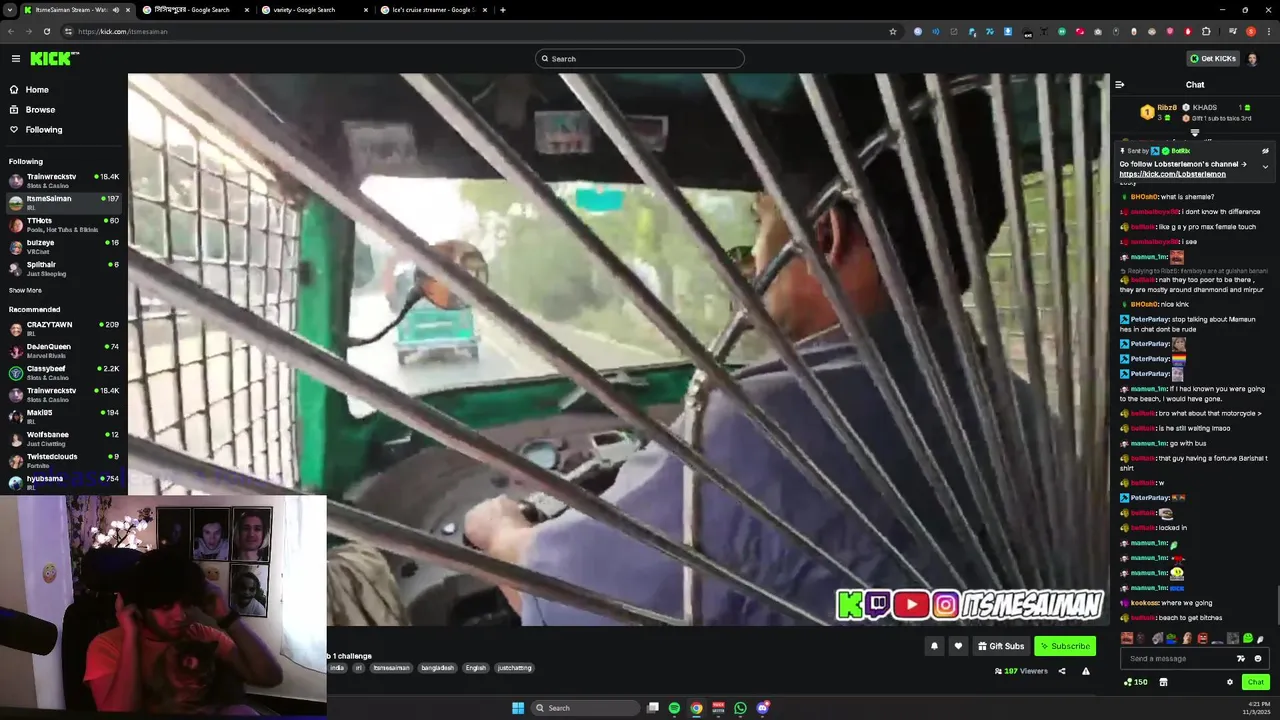Select the justchatting stream tag
This screenshot has height=720, width=1280.
[514, 668]
